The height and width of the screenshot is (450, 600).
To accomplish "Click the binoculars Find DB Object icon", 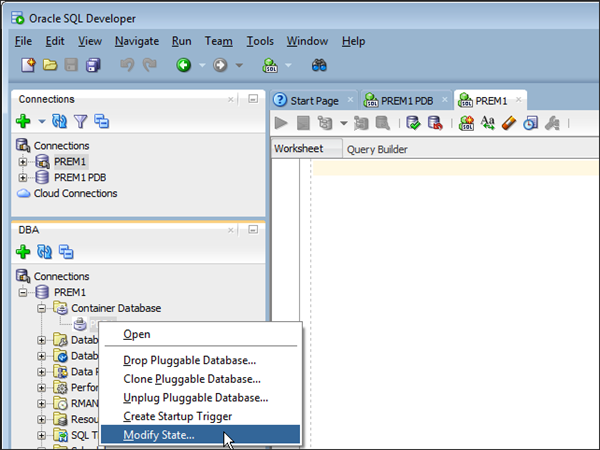I will click(319, 65).
